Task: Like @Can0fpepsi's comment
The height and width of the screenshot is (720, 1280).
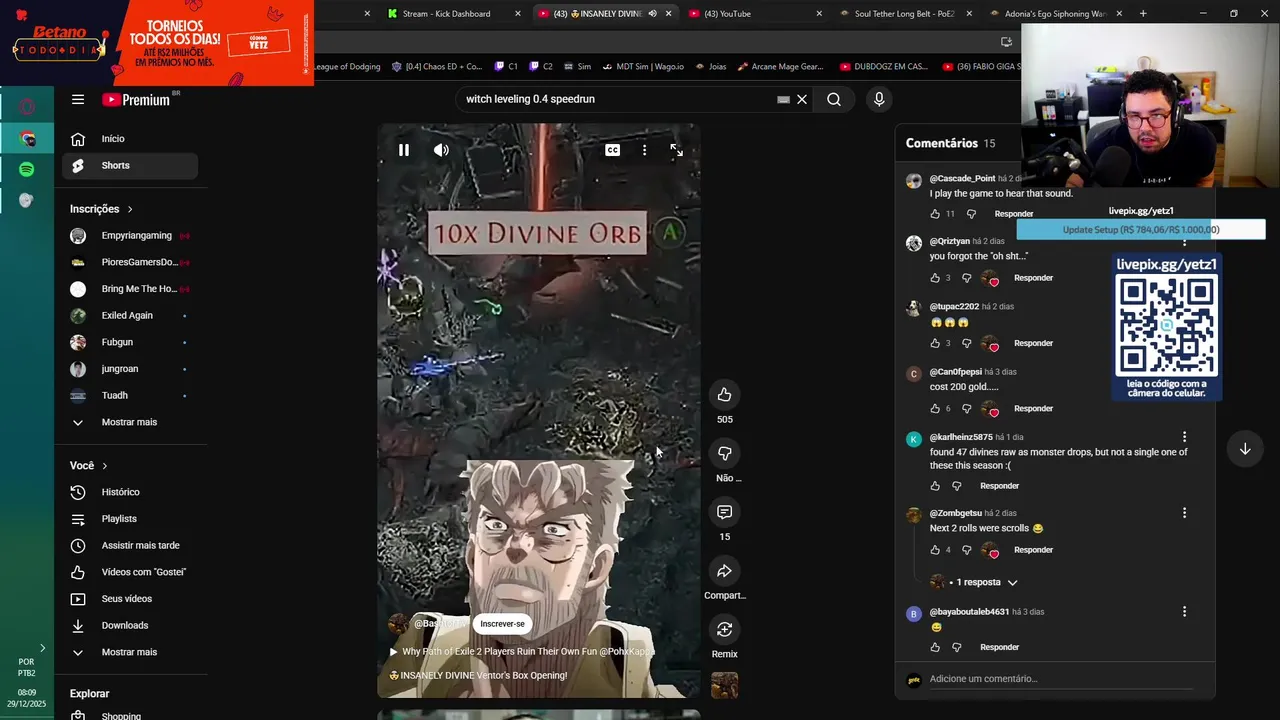Action: 935,409
